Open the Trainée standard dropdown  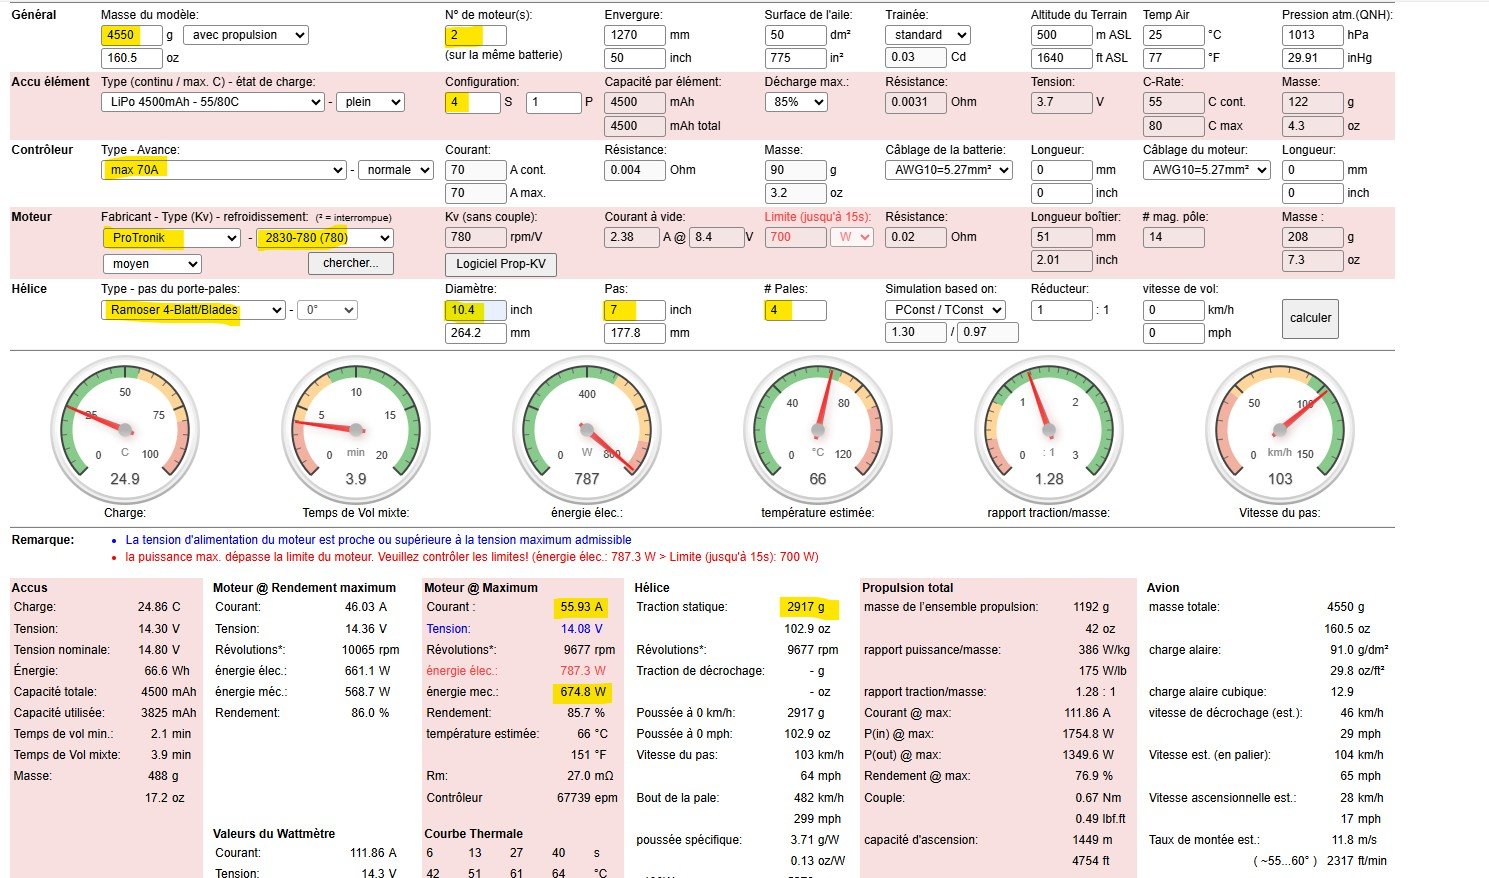pyautogui.click(x=926, y=35)
